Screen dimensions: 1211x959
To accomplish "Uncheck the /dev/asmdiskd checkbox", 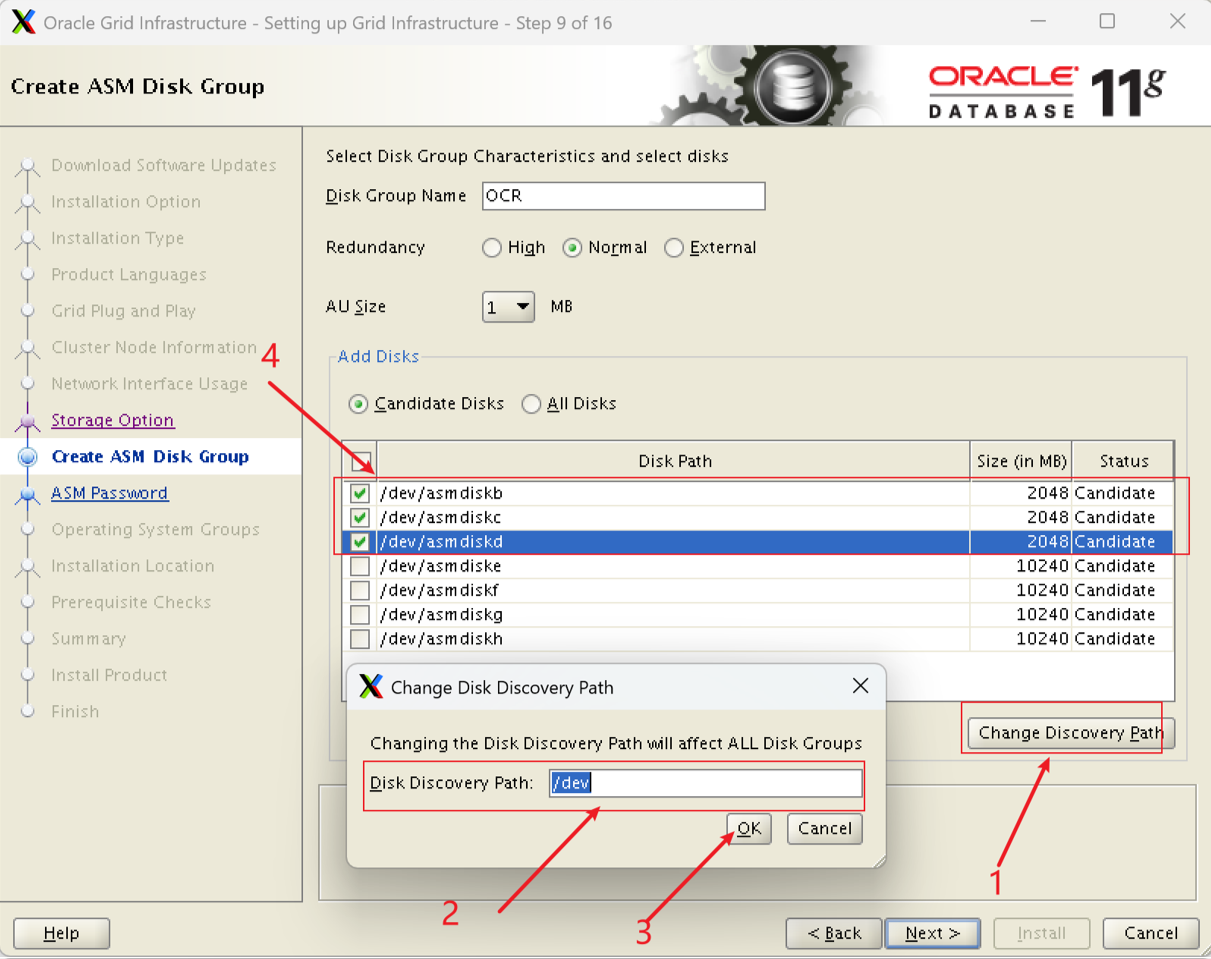I will (x=360, y=542).
